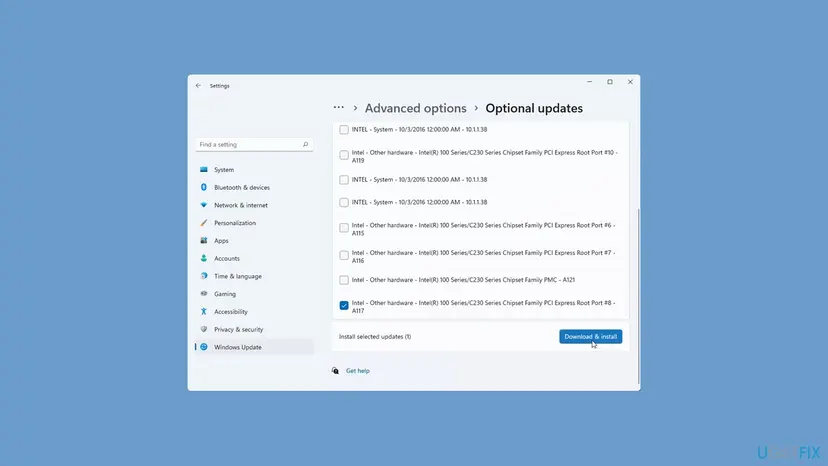Click the Gaming controller icon
The width and height of the screenshot is (828, 466).
204,294
